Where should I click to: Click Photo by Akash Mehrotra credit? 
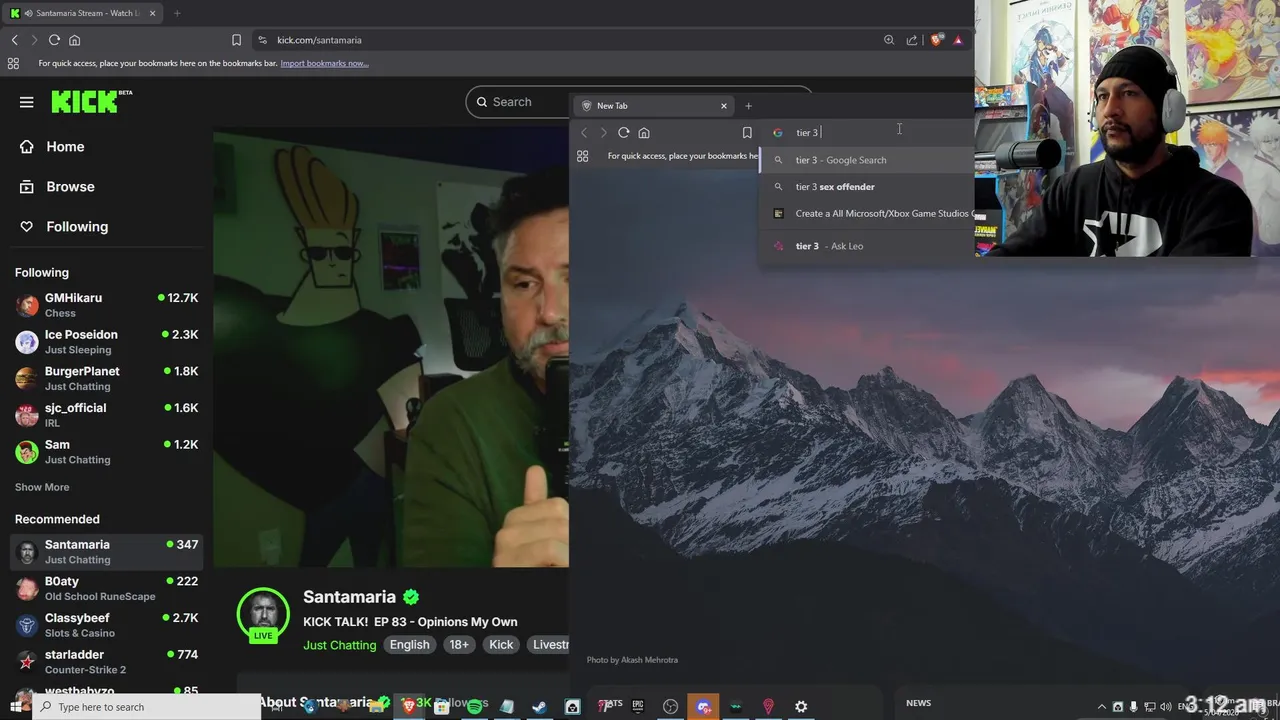(632, 660)
